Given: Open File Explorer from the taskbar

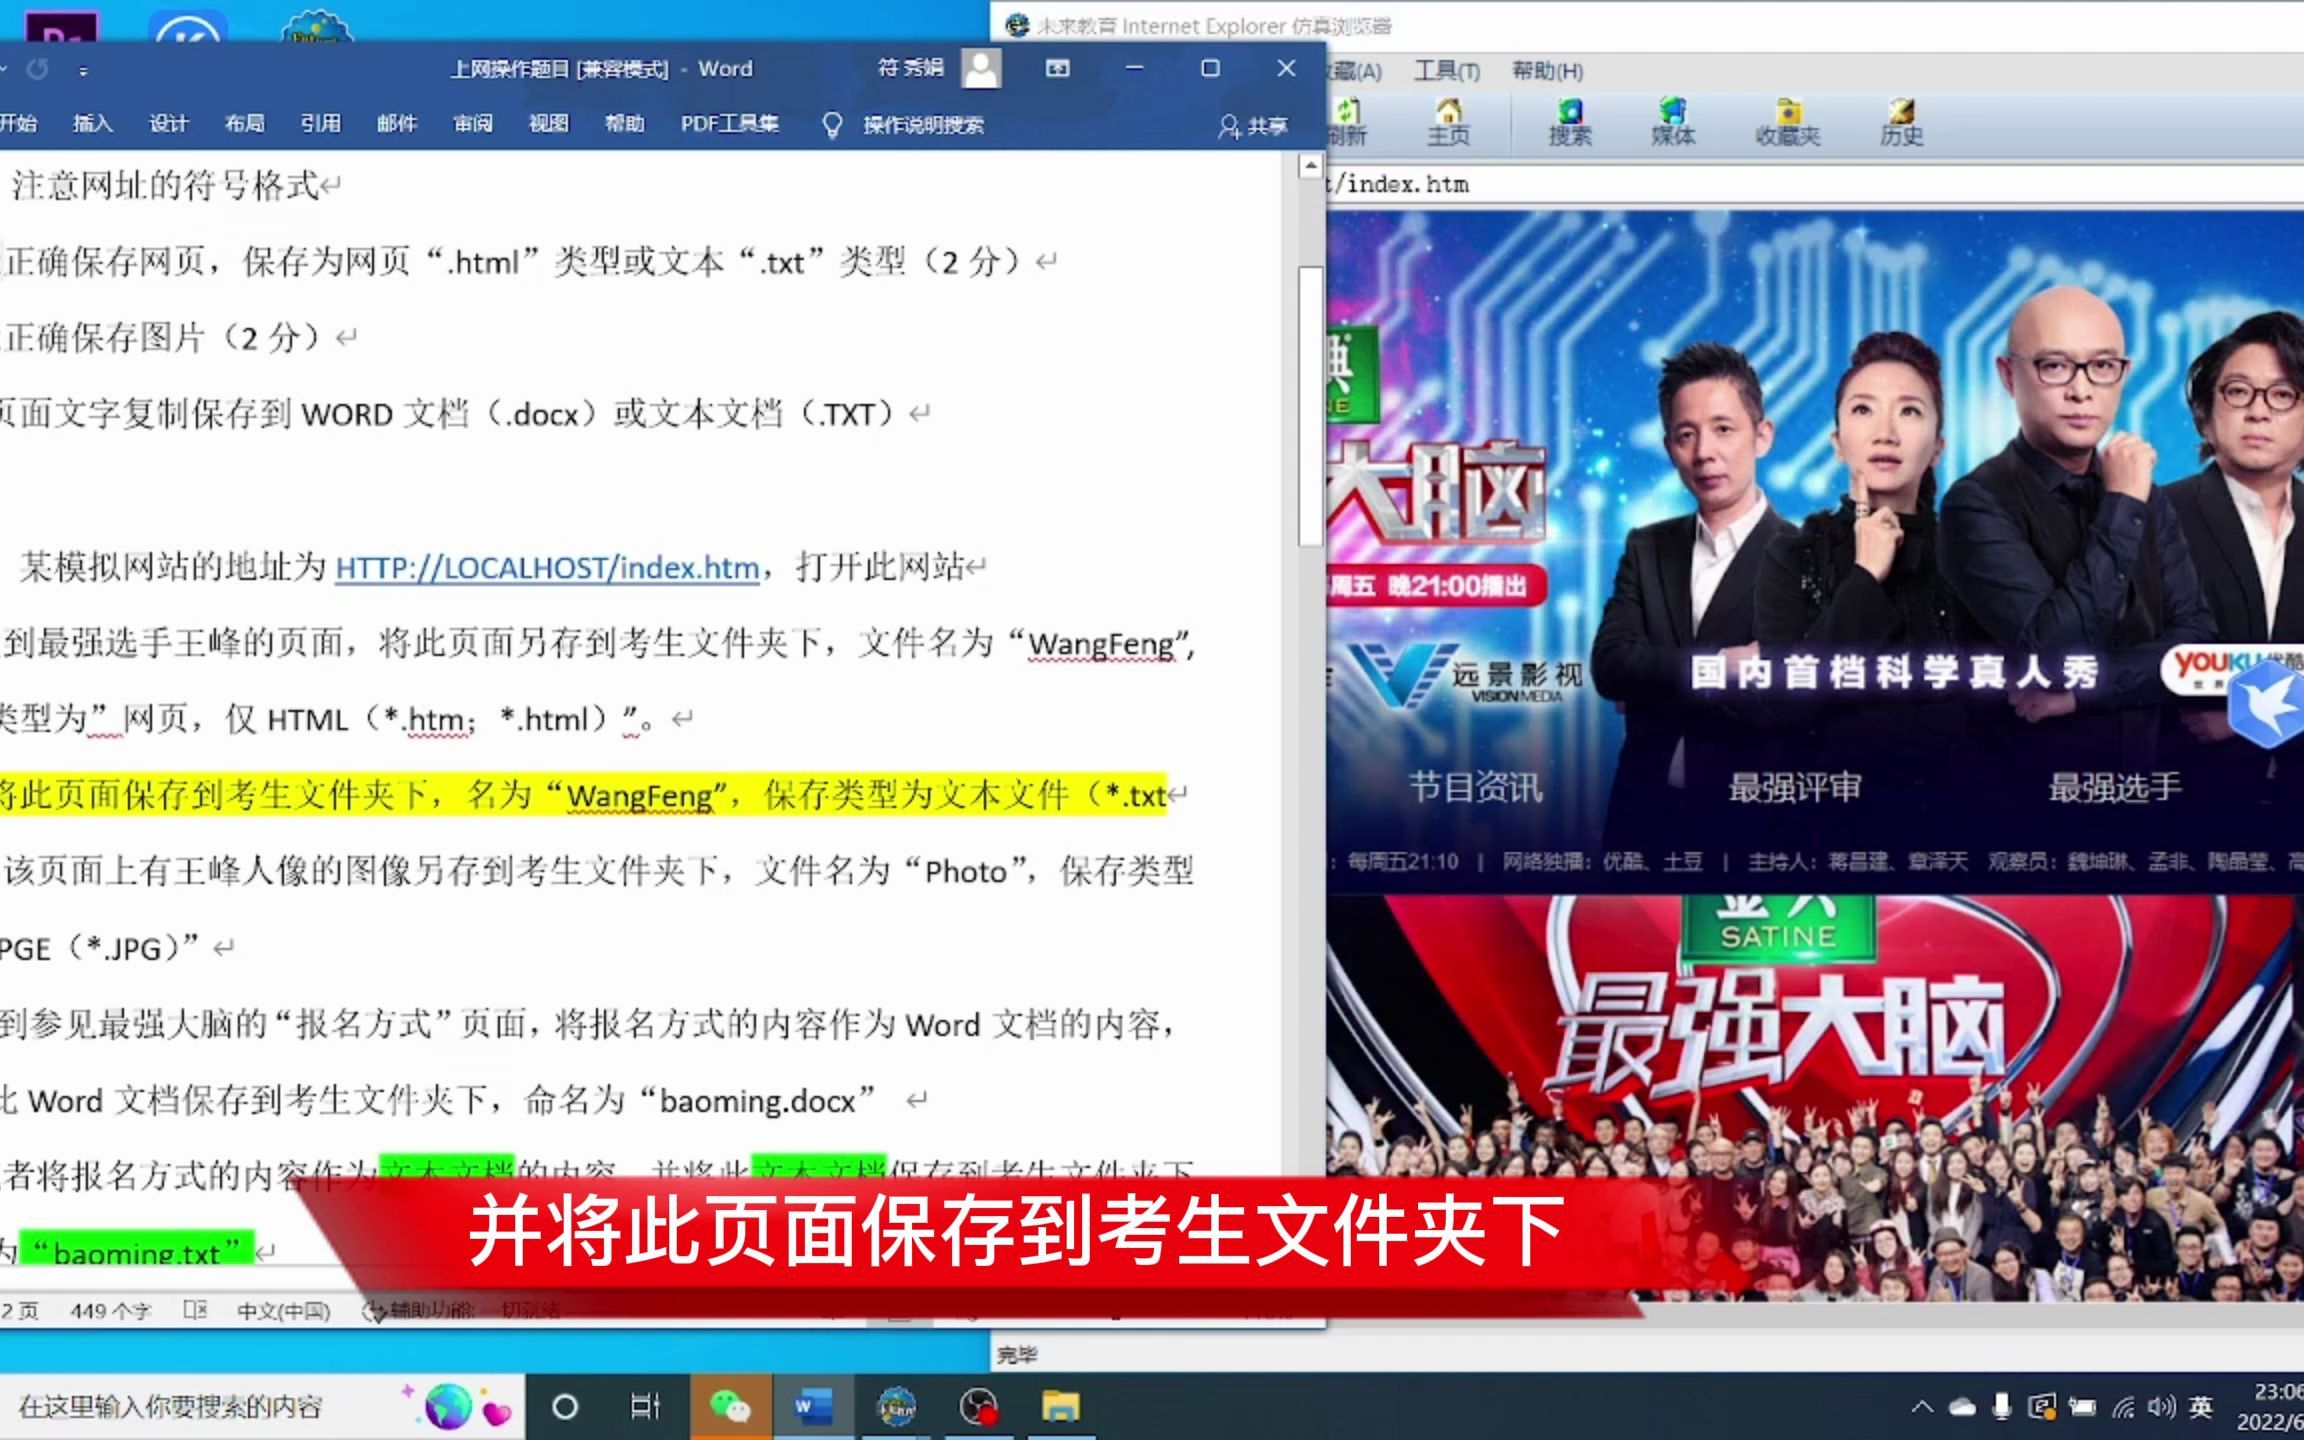Looking at the screenshot, I should pyautogui.click(x=1061, y=1408).
